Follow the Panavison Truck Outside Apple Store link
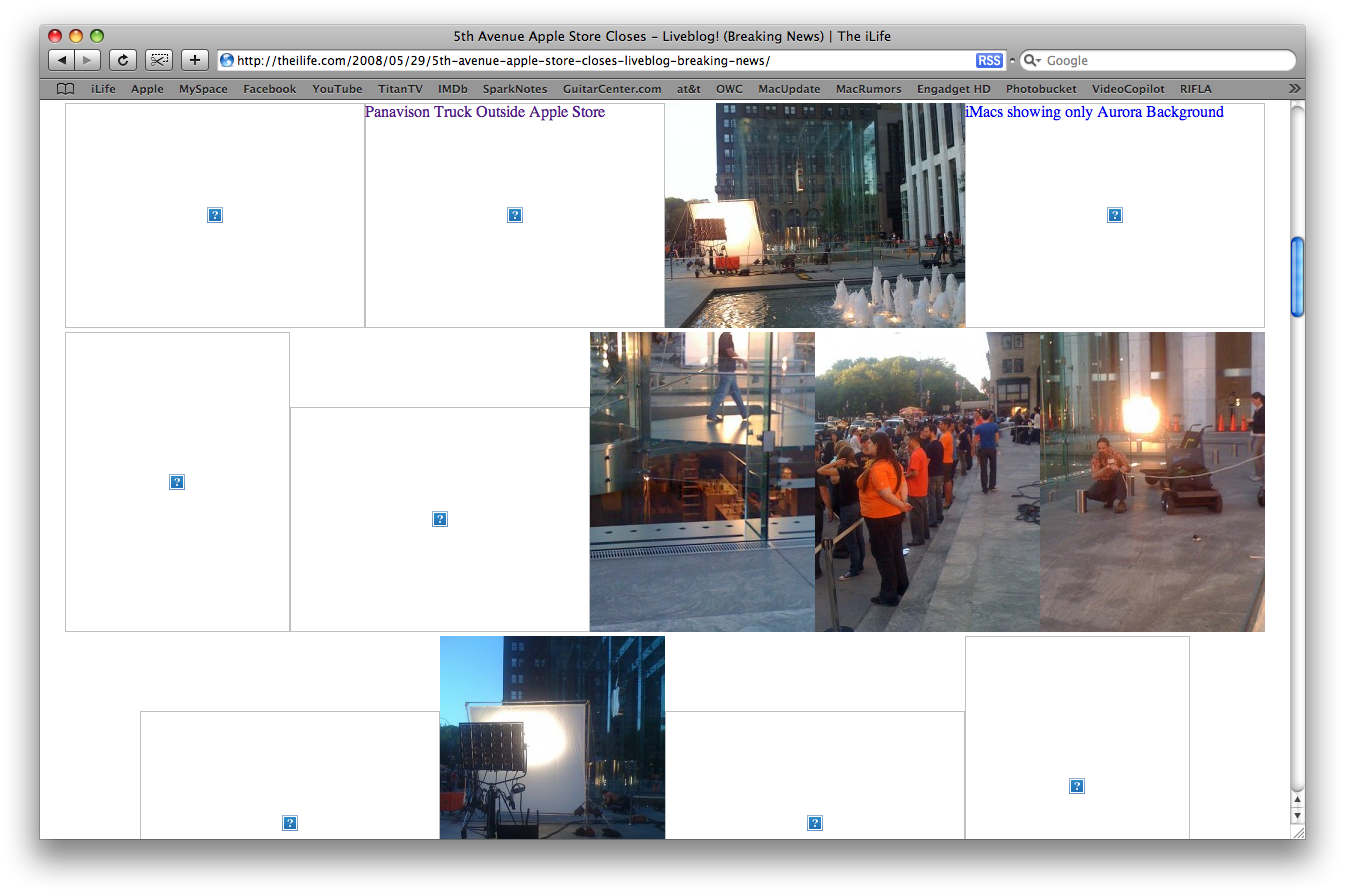The width and height of the screenshot is (1345, 894). pos(485,112)
